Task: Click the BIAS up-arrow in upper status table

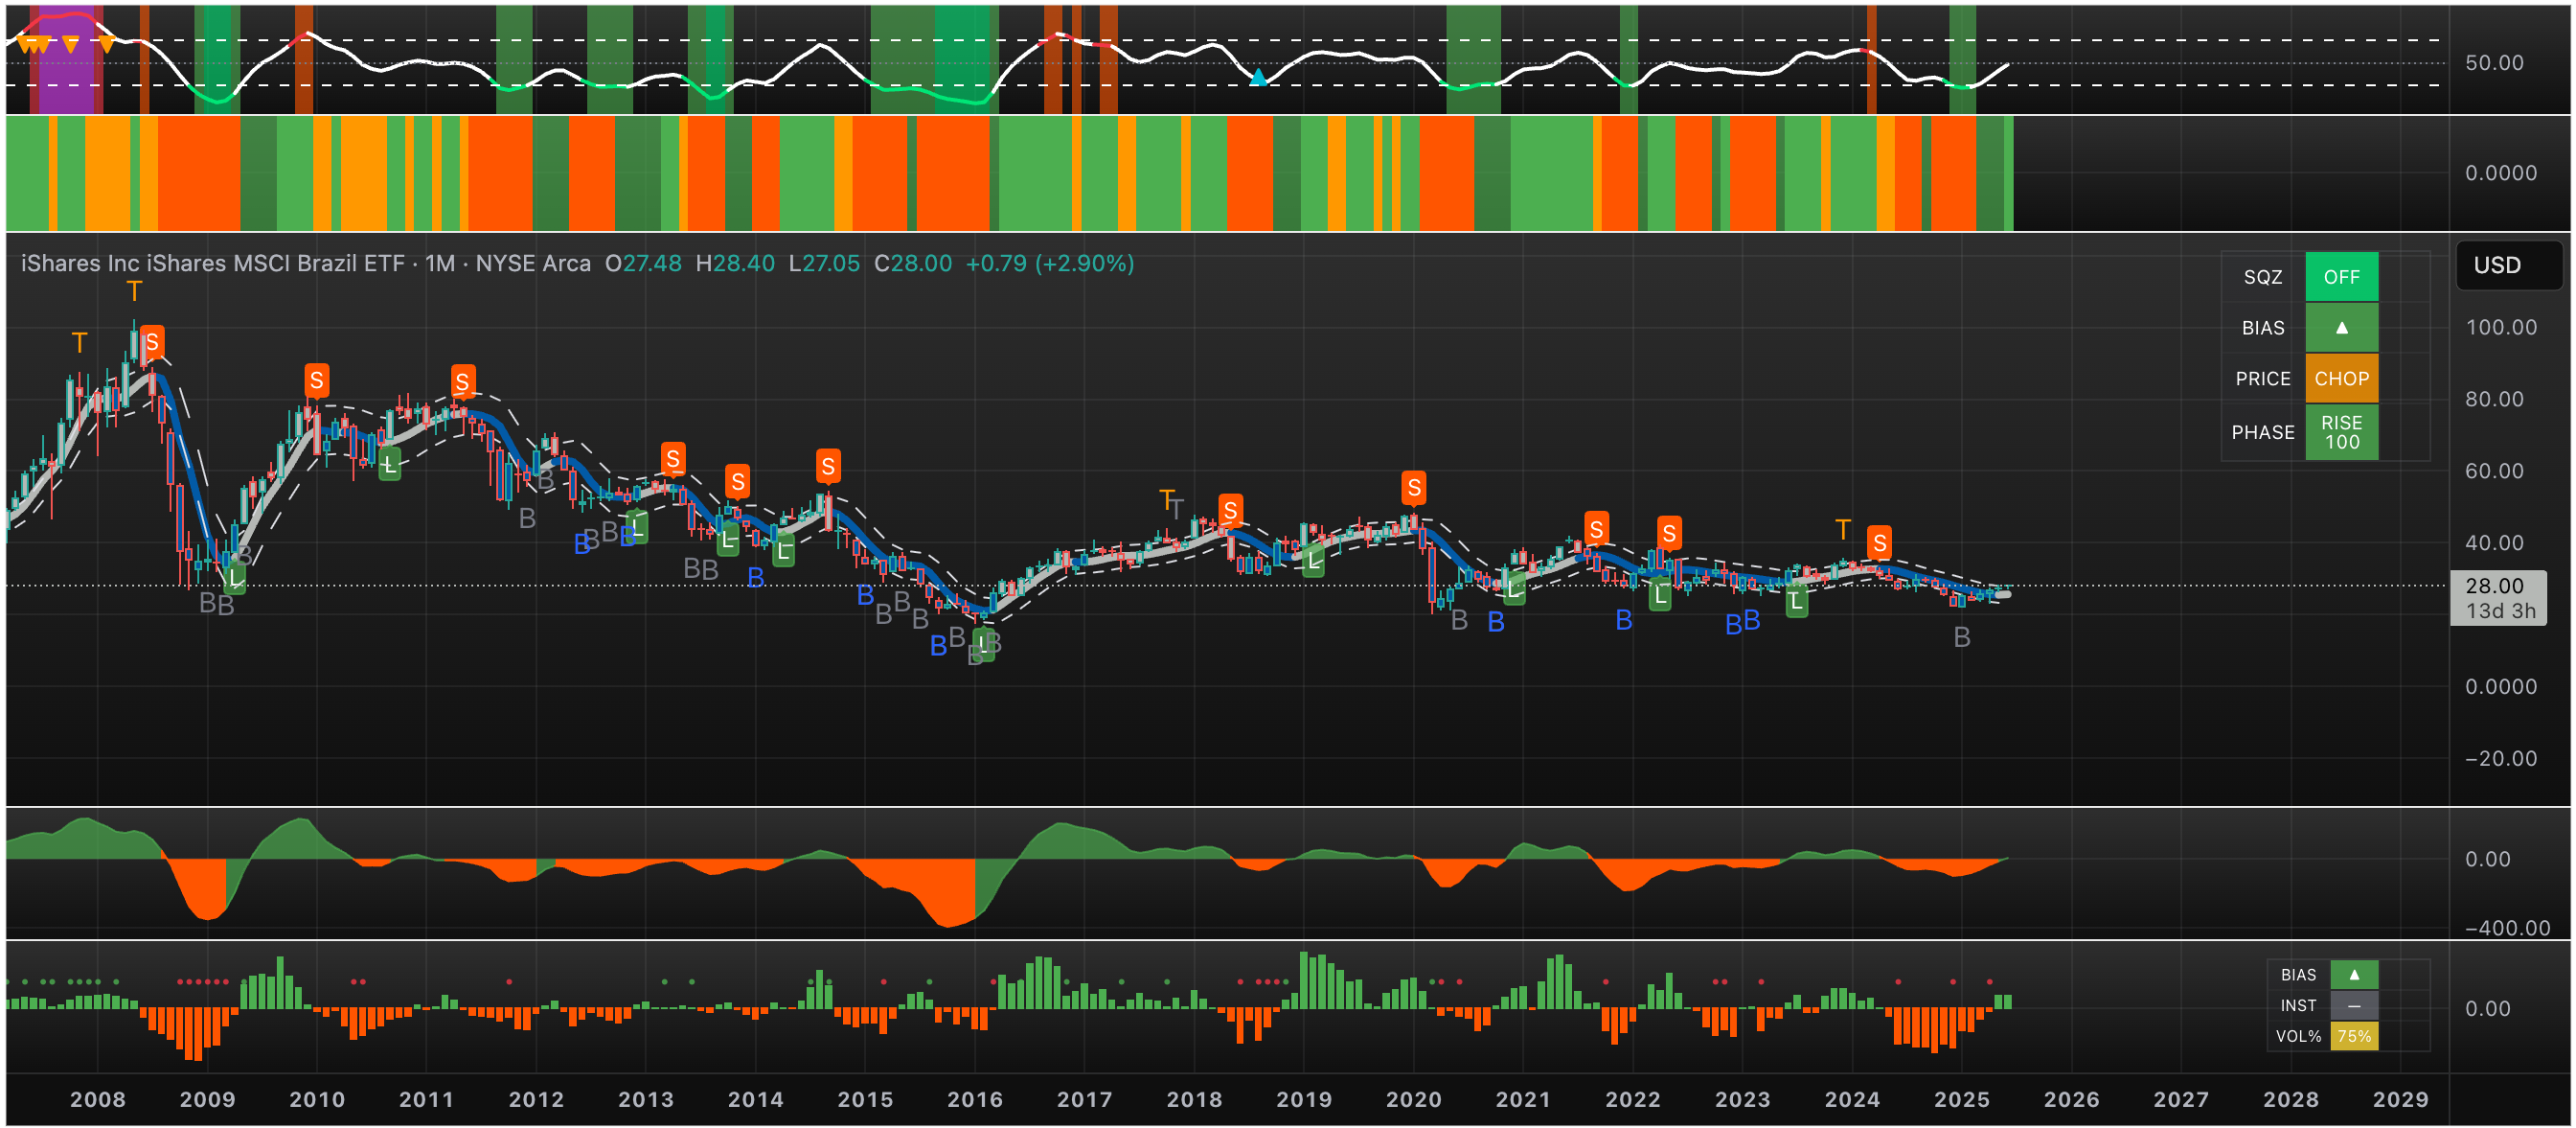Action: point(2340,328)
